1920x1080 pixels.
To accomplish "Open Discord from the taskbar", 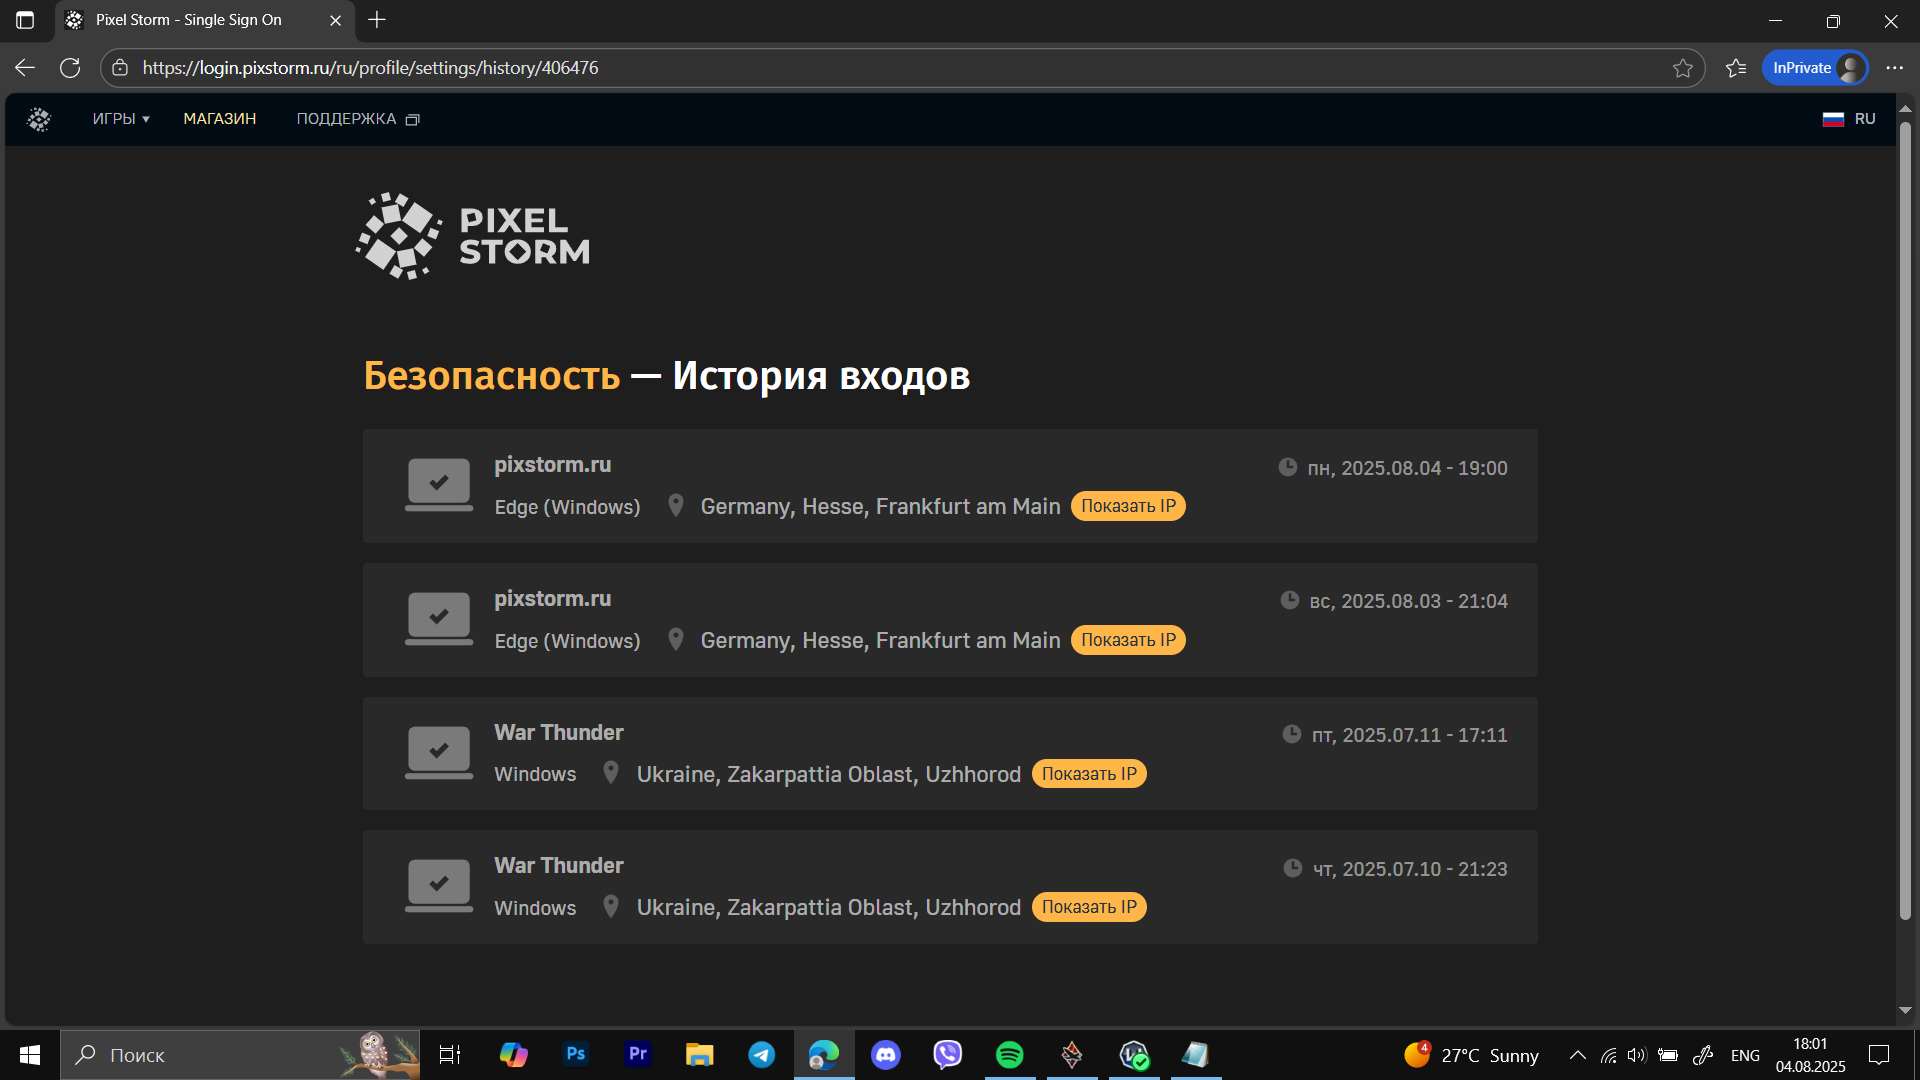I will pyautogui.click(x=886, y=1055).
